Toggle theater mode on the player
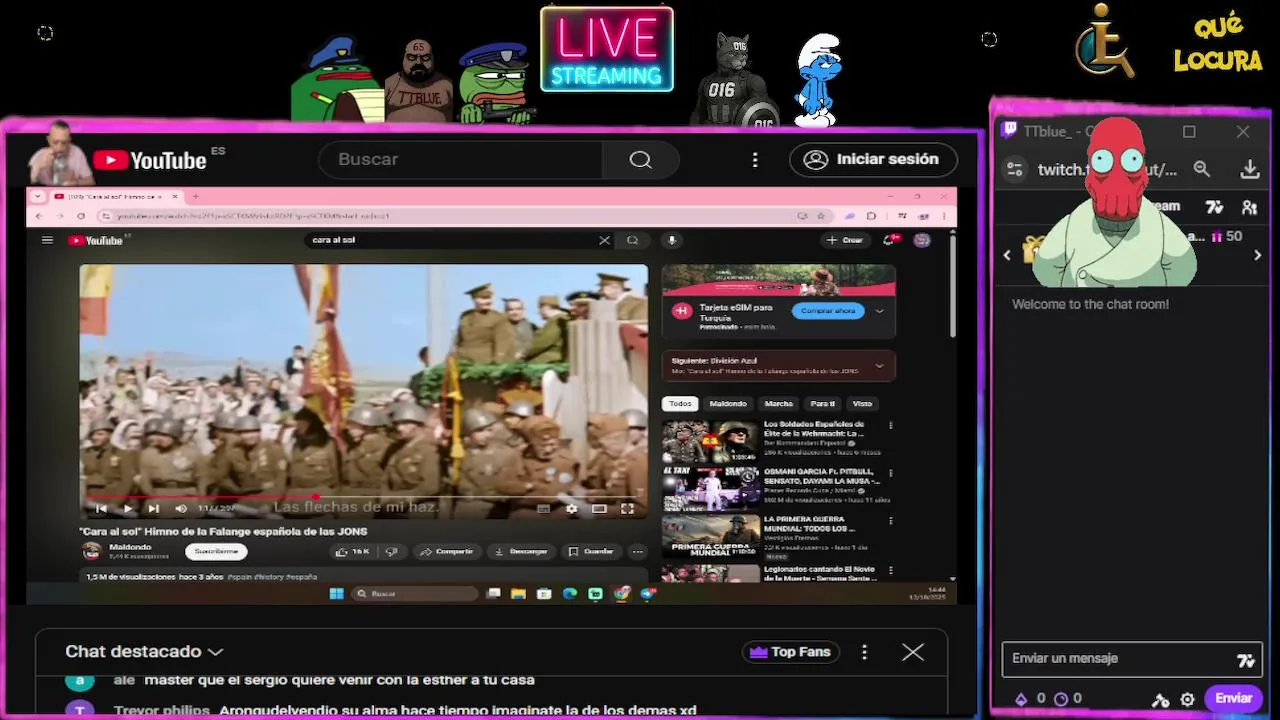 point(599,508)
